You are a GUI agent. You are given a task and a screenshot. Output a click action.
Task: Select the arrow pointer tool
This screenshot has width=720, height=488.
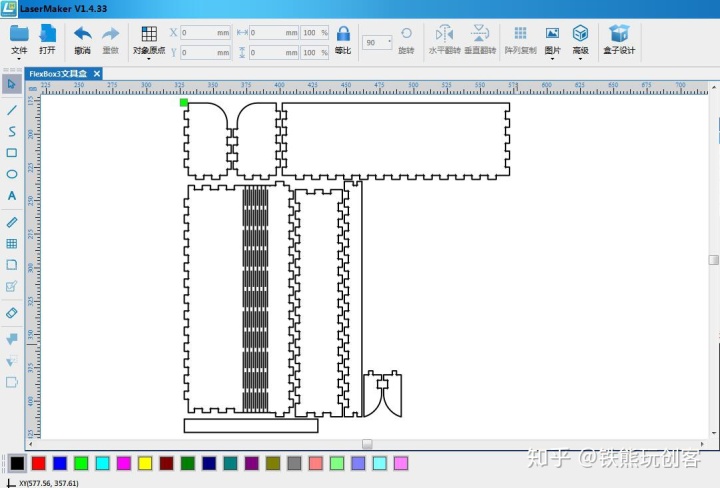[x=12, y=84]
